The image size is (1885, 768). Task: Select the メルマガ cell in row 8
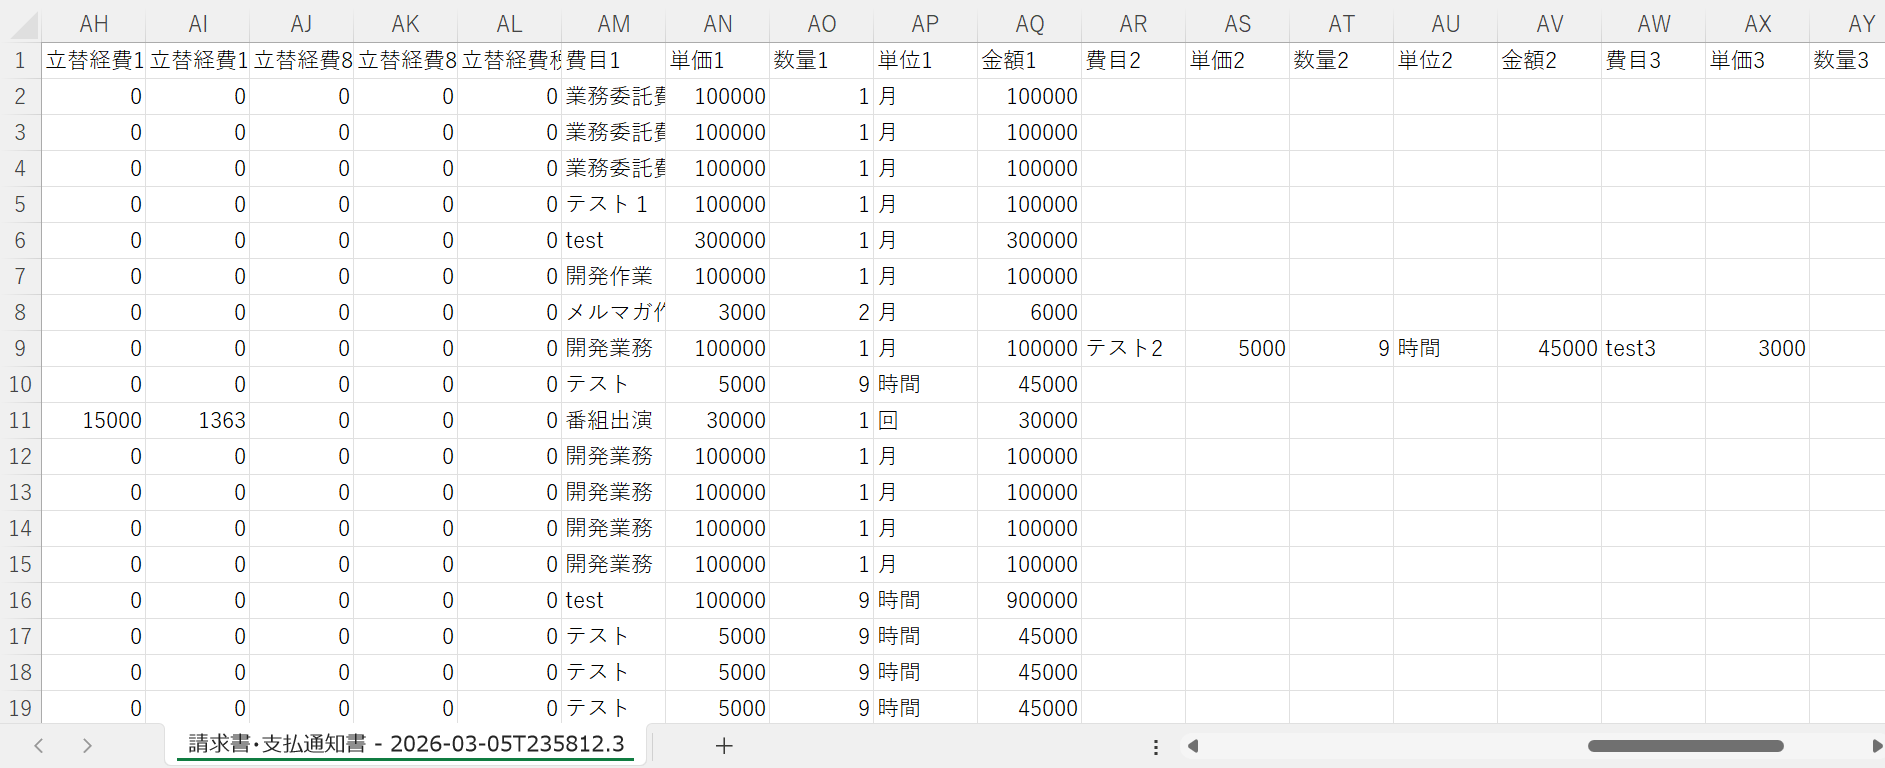614,312
